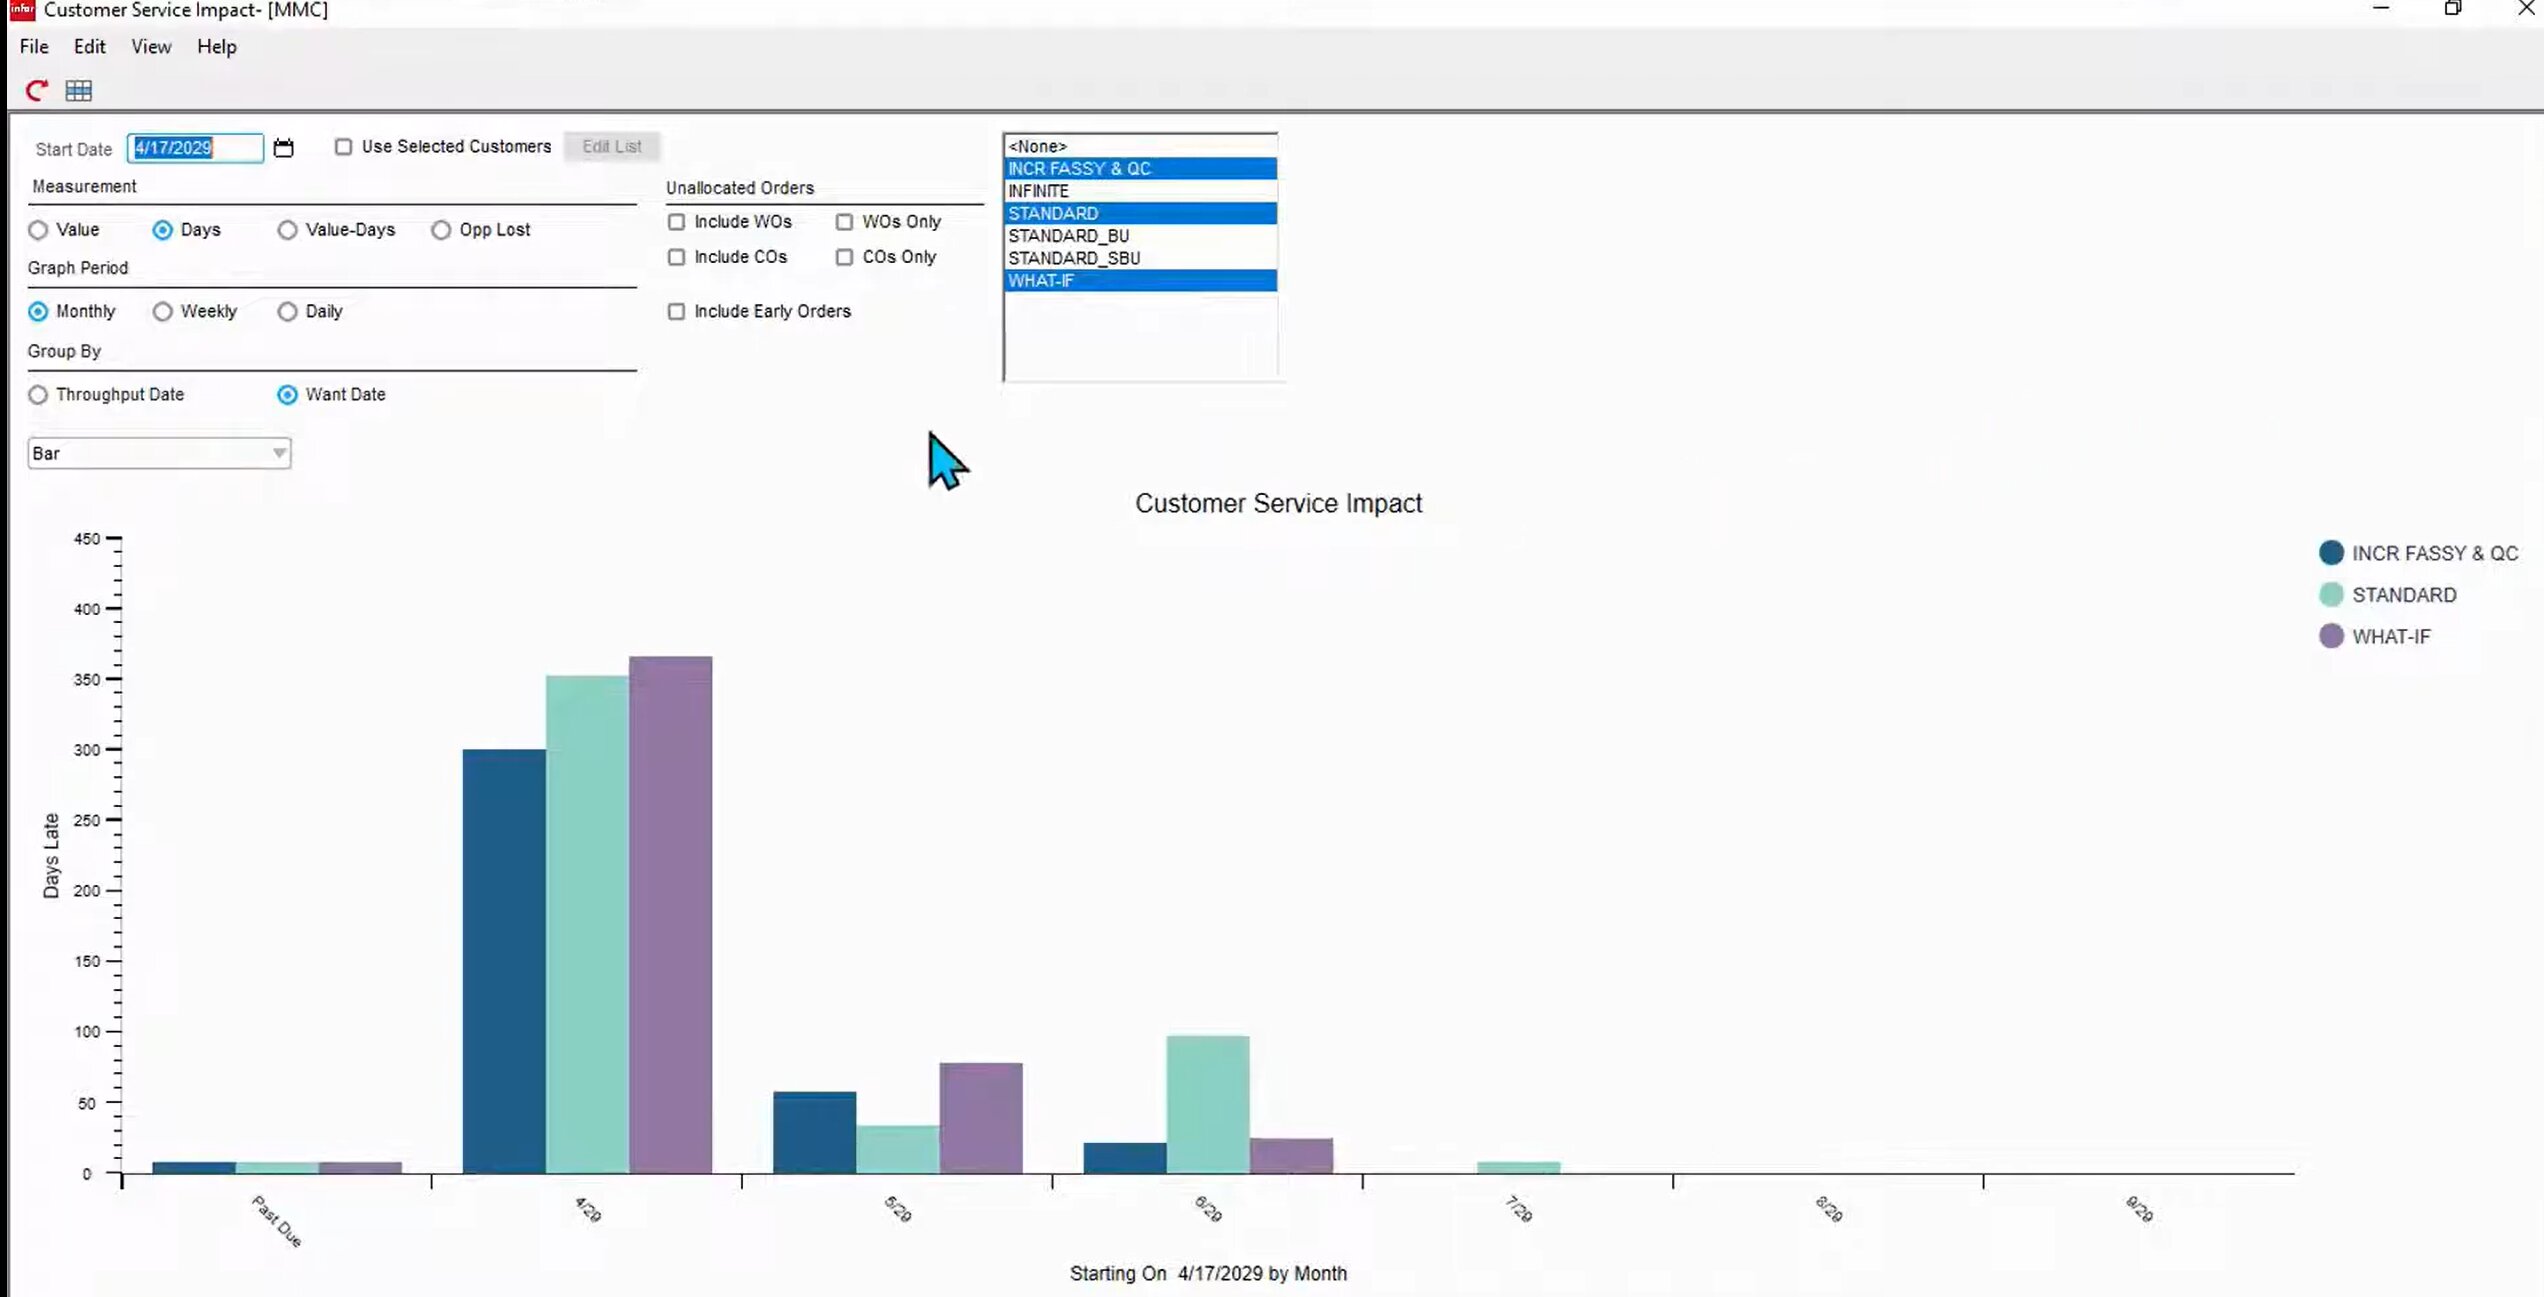
Task: Click the INCR FASSY & QC legend swatch
Action: pyautogui.click(x=2330, y=552)
